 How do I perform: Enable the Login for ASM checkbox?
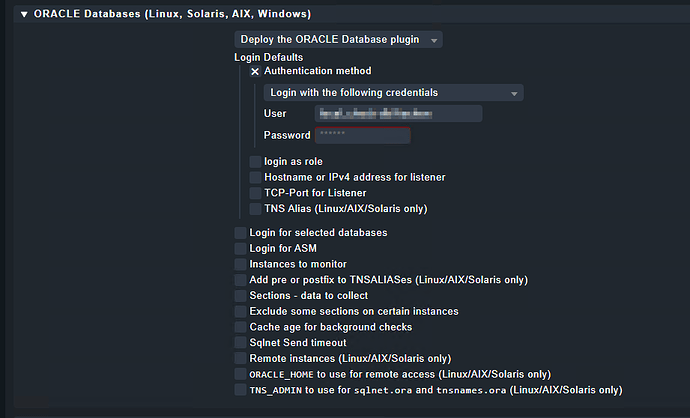click(x=240, y=248)
